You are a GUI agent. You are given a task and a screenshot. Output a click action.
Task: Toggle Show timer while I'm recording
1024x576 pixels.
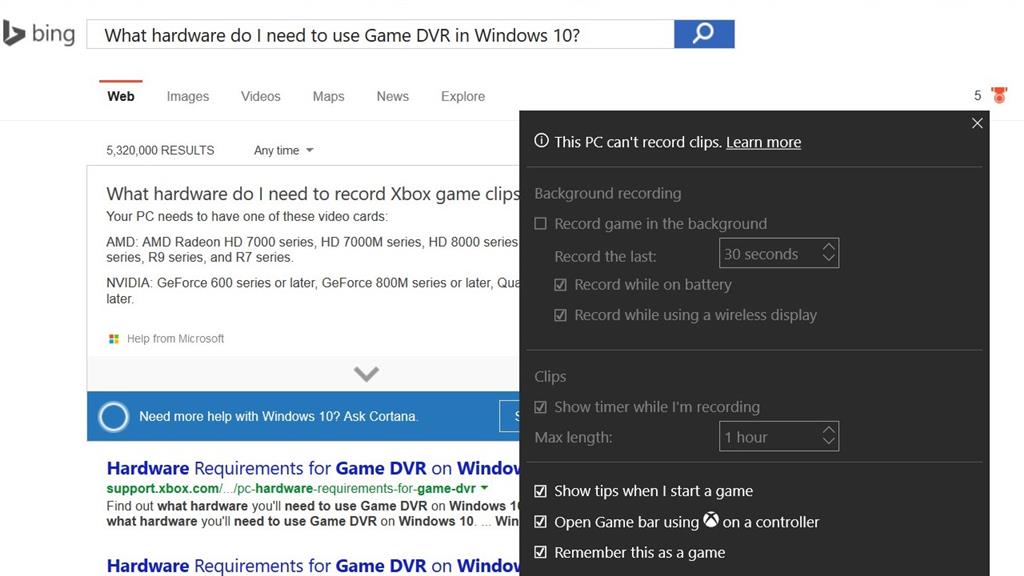pyautogui.click(x=540, y=408)
